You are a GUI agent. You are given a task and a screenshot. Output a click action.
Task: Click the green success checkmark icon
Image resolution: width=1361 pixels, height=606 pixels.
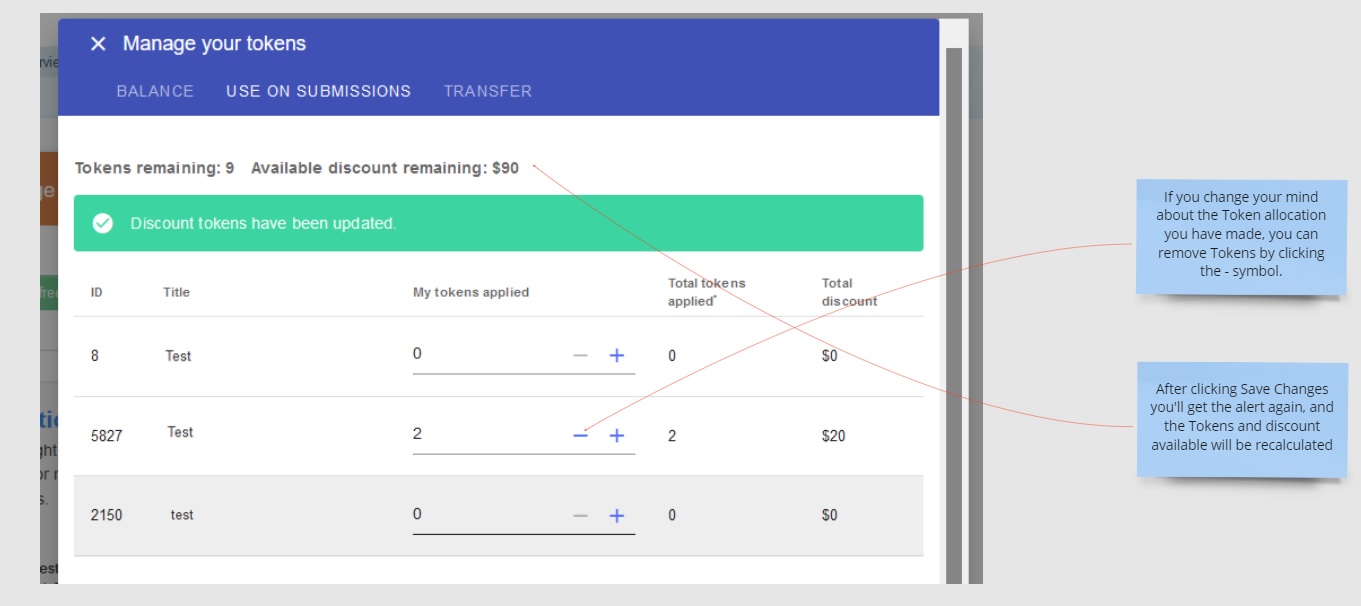102,223
